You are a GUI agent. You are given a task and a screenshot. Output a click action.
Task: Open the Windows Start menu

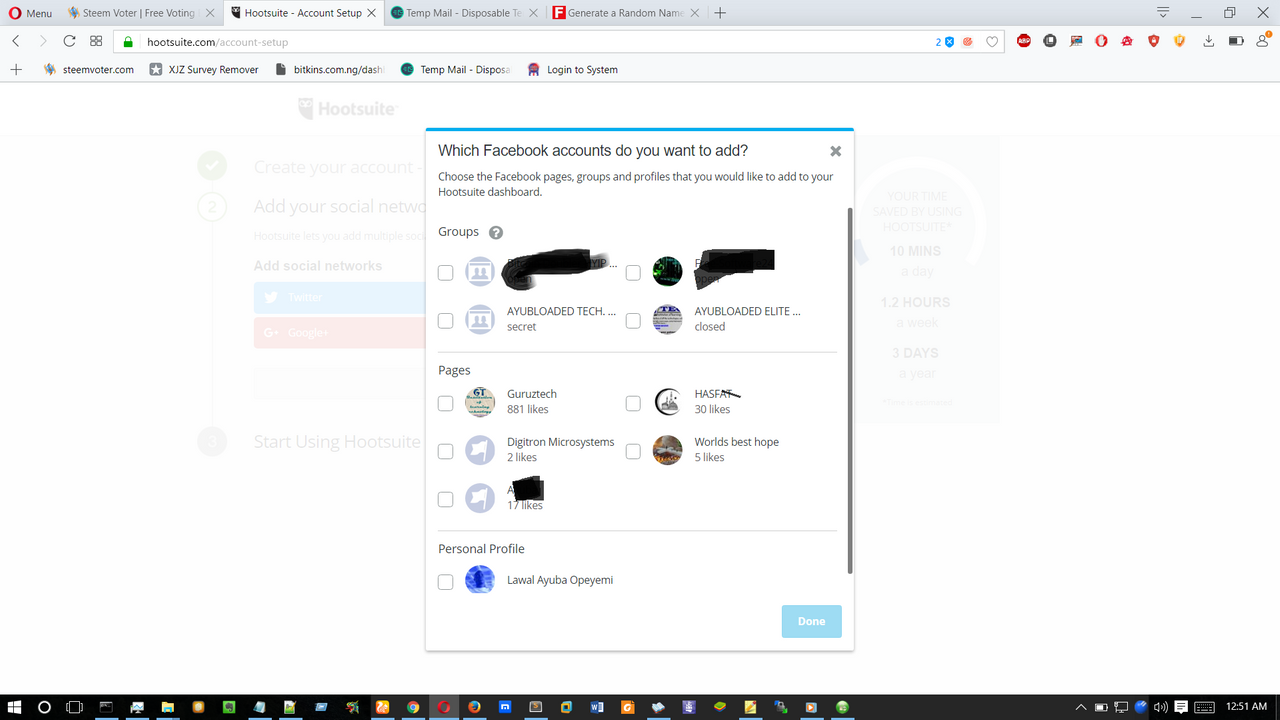pos(14,707)
